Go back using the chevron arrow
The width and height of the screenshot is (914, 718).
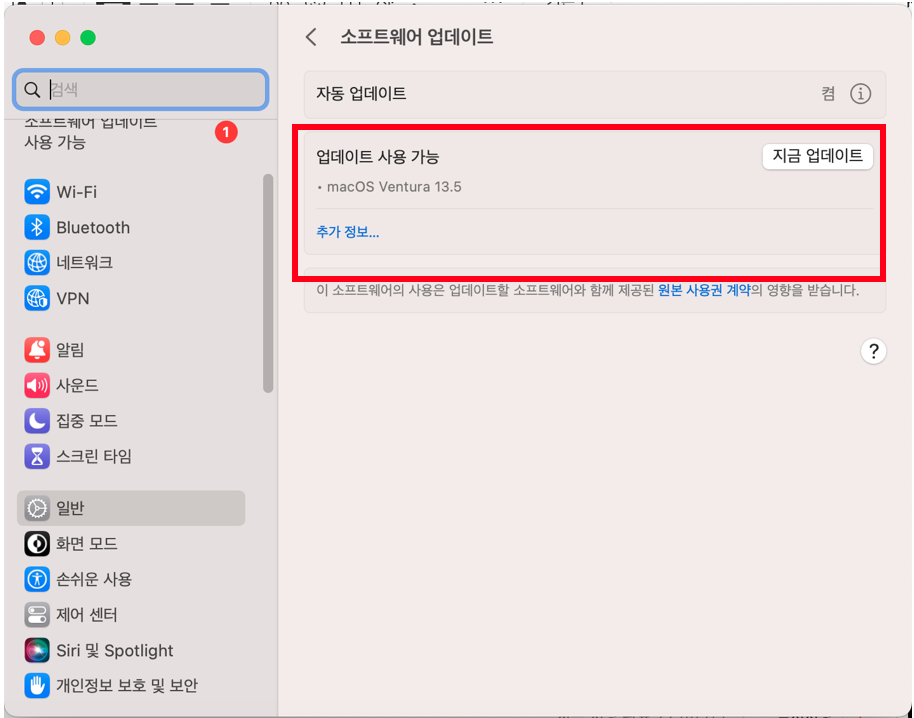[311, 37]
